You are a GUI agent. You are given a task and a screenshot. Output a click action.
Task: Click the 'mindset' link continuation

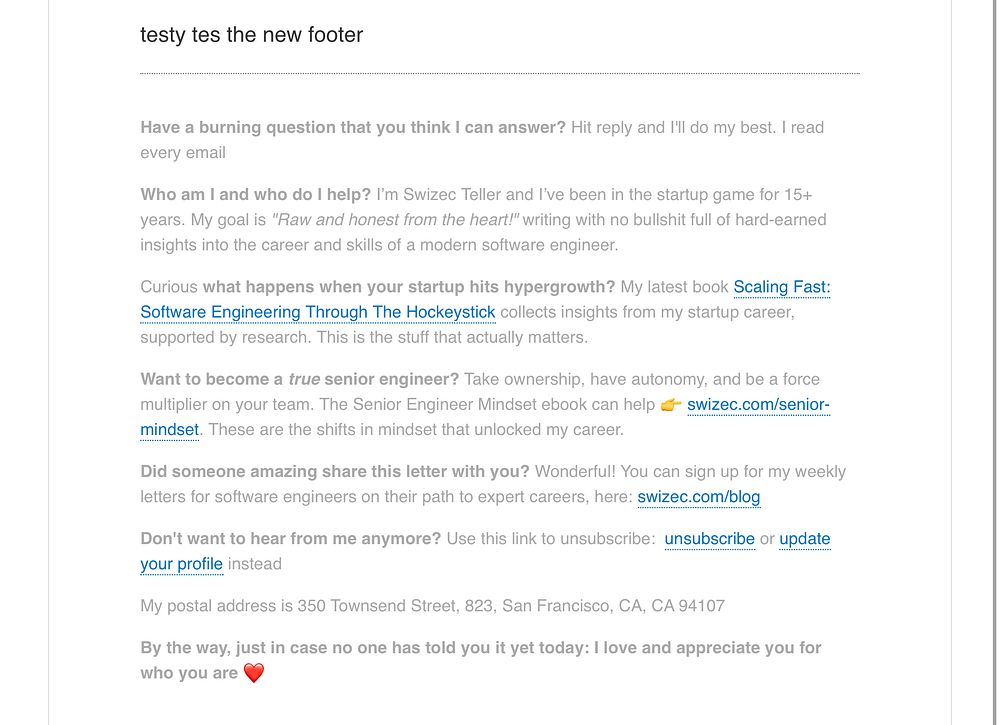tap(170, 430)
